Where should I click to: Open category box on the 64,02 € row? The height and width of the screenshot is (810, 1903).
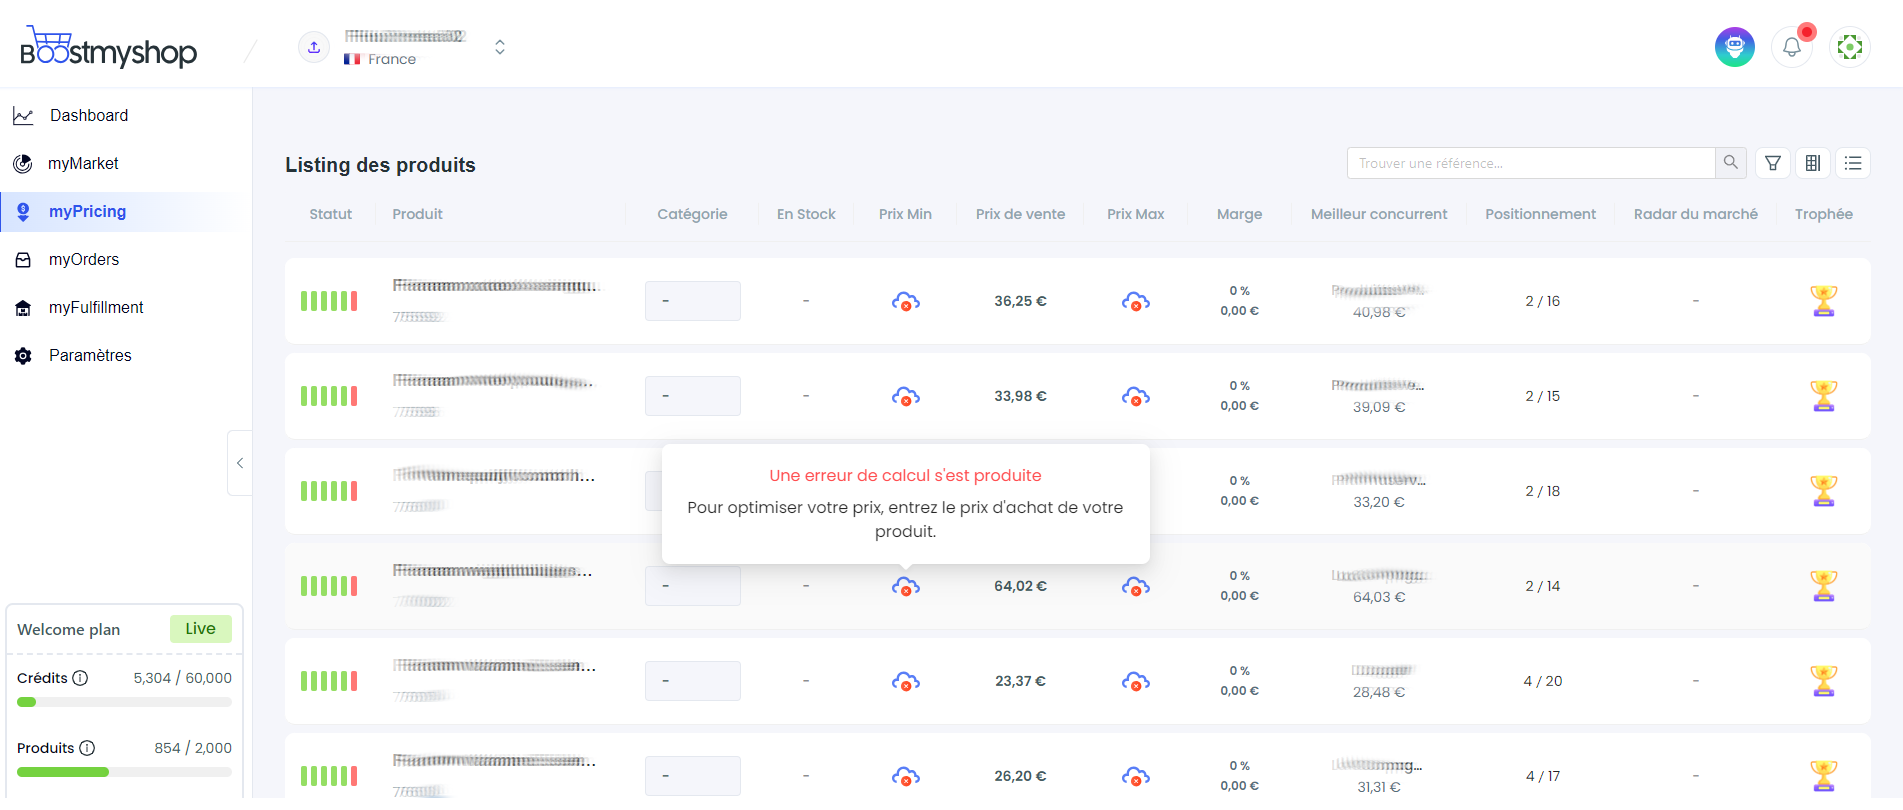click(x=693, y=586)
